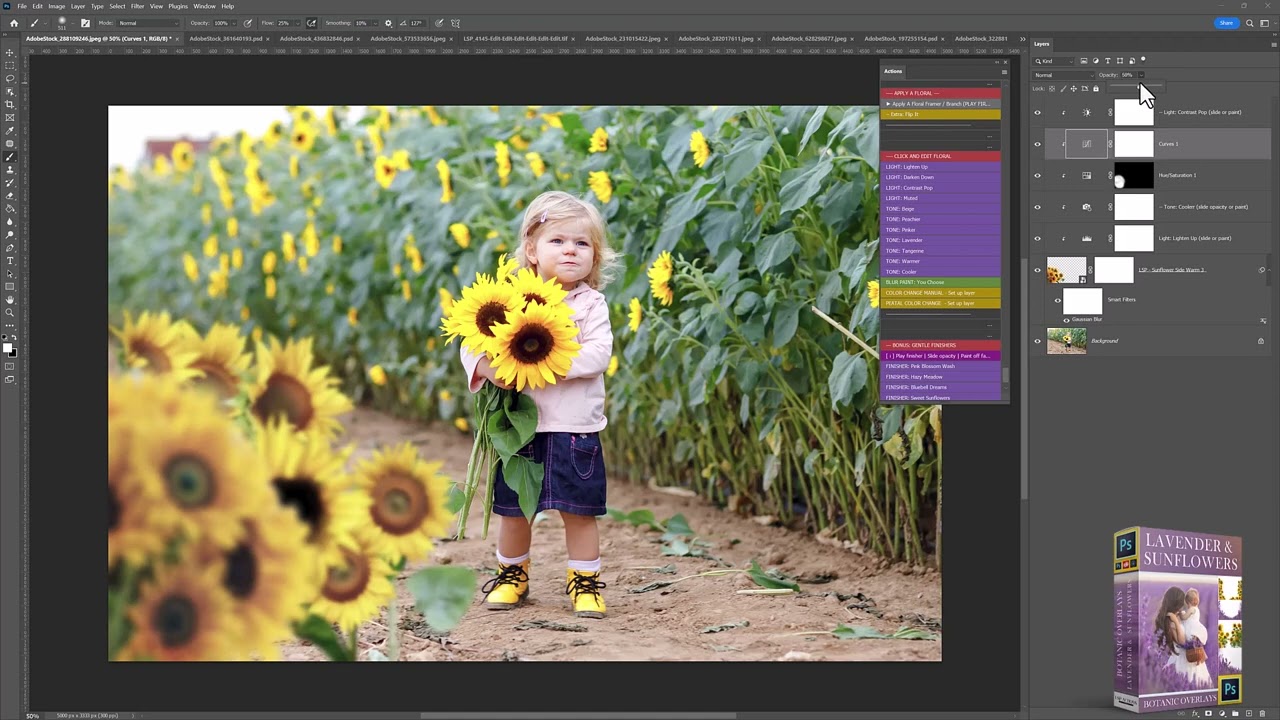Switch to AdobeStock_361640193.psd tab
This screenshot has width=1280, height=720.
click(225, 39)
